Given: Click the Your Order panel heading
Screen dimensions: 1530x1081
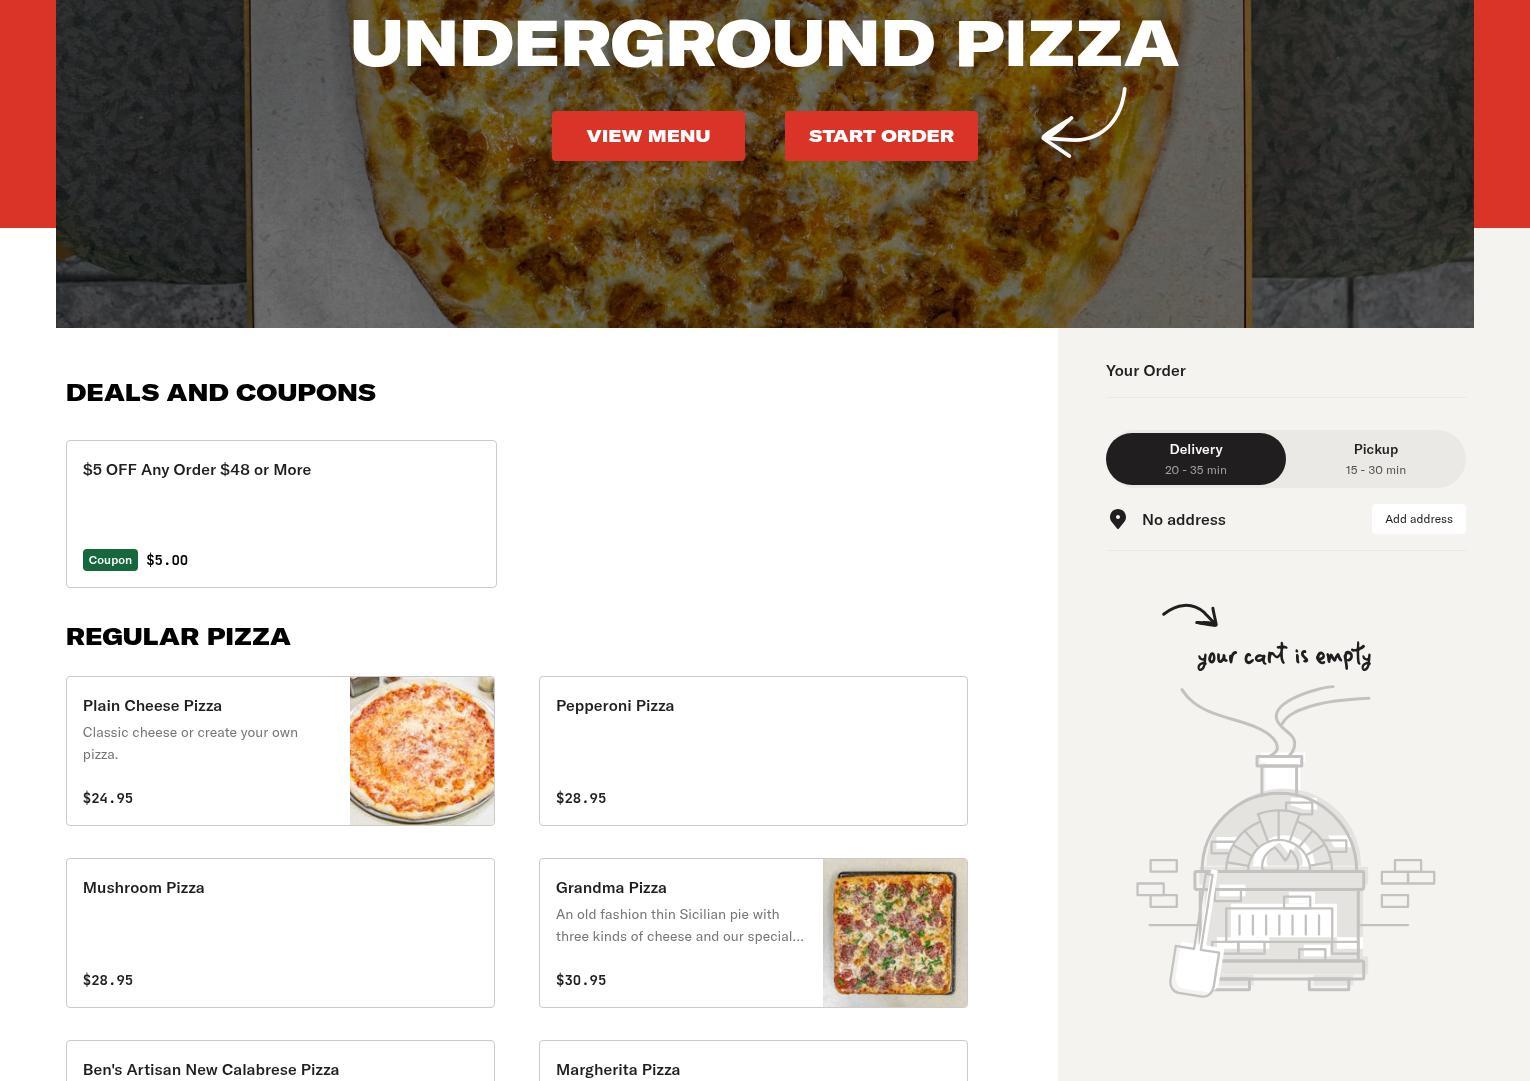Looking at the screenshot, I should click(1146, 370).
